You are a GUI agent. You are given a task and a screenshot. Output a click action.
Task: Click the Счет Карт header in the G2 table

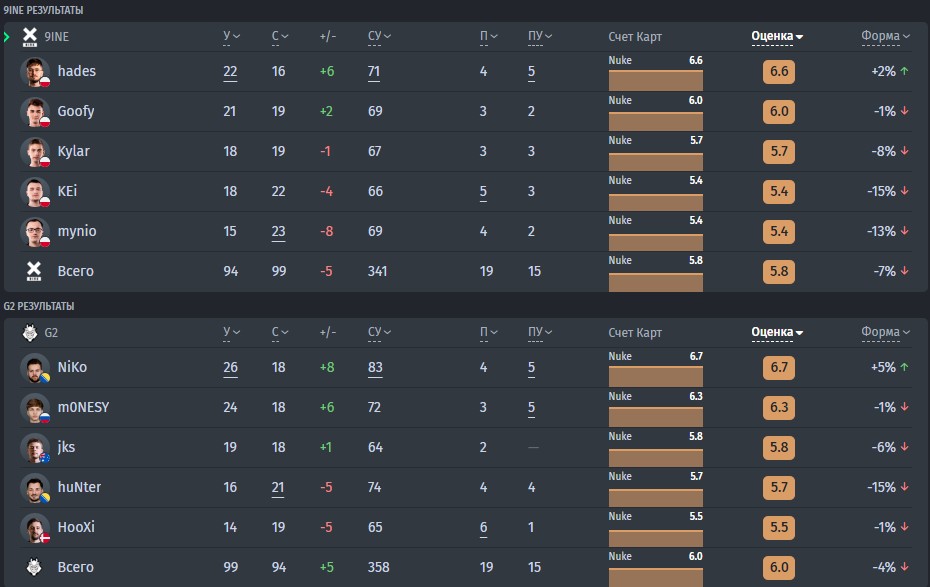635,333
